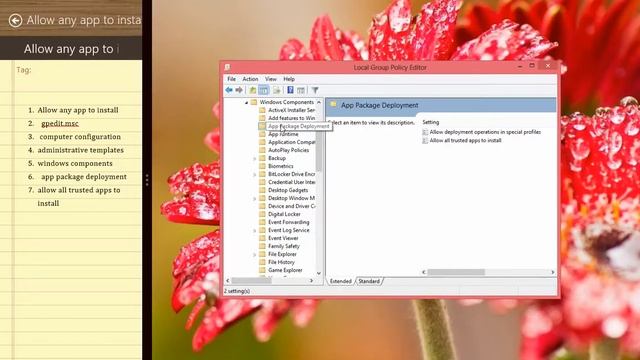This screenshot has height=360, width=640.
Task: Open the View menu
Action: (271, 79)
